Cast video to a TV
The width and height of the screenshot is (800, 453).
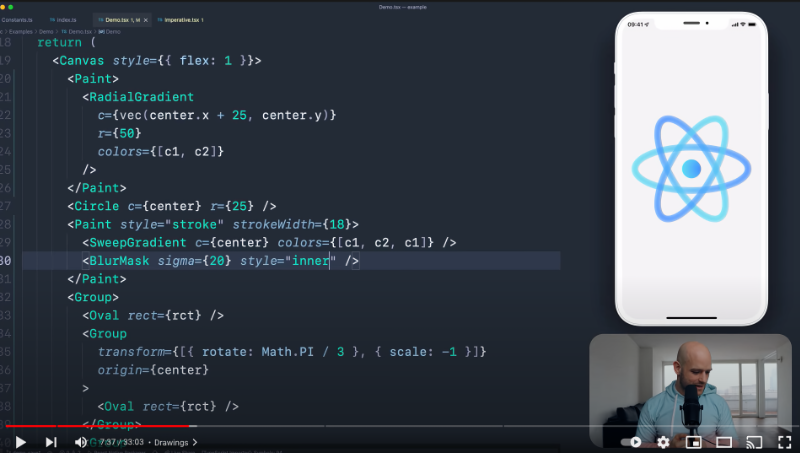click(x=754, y=442)
